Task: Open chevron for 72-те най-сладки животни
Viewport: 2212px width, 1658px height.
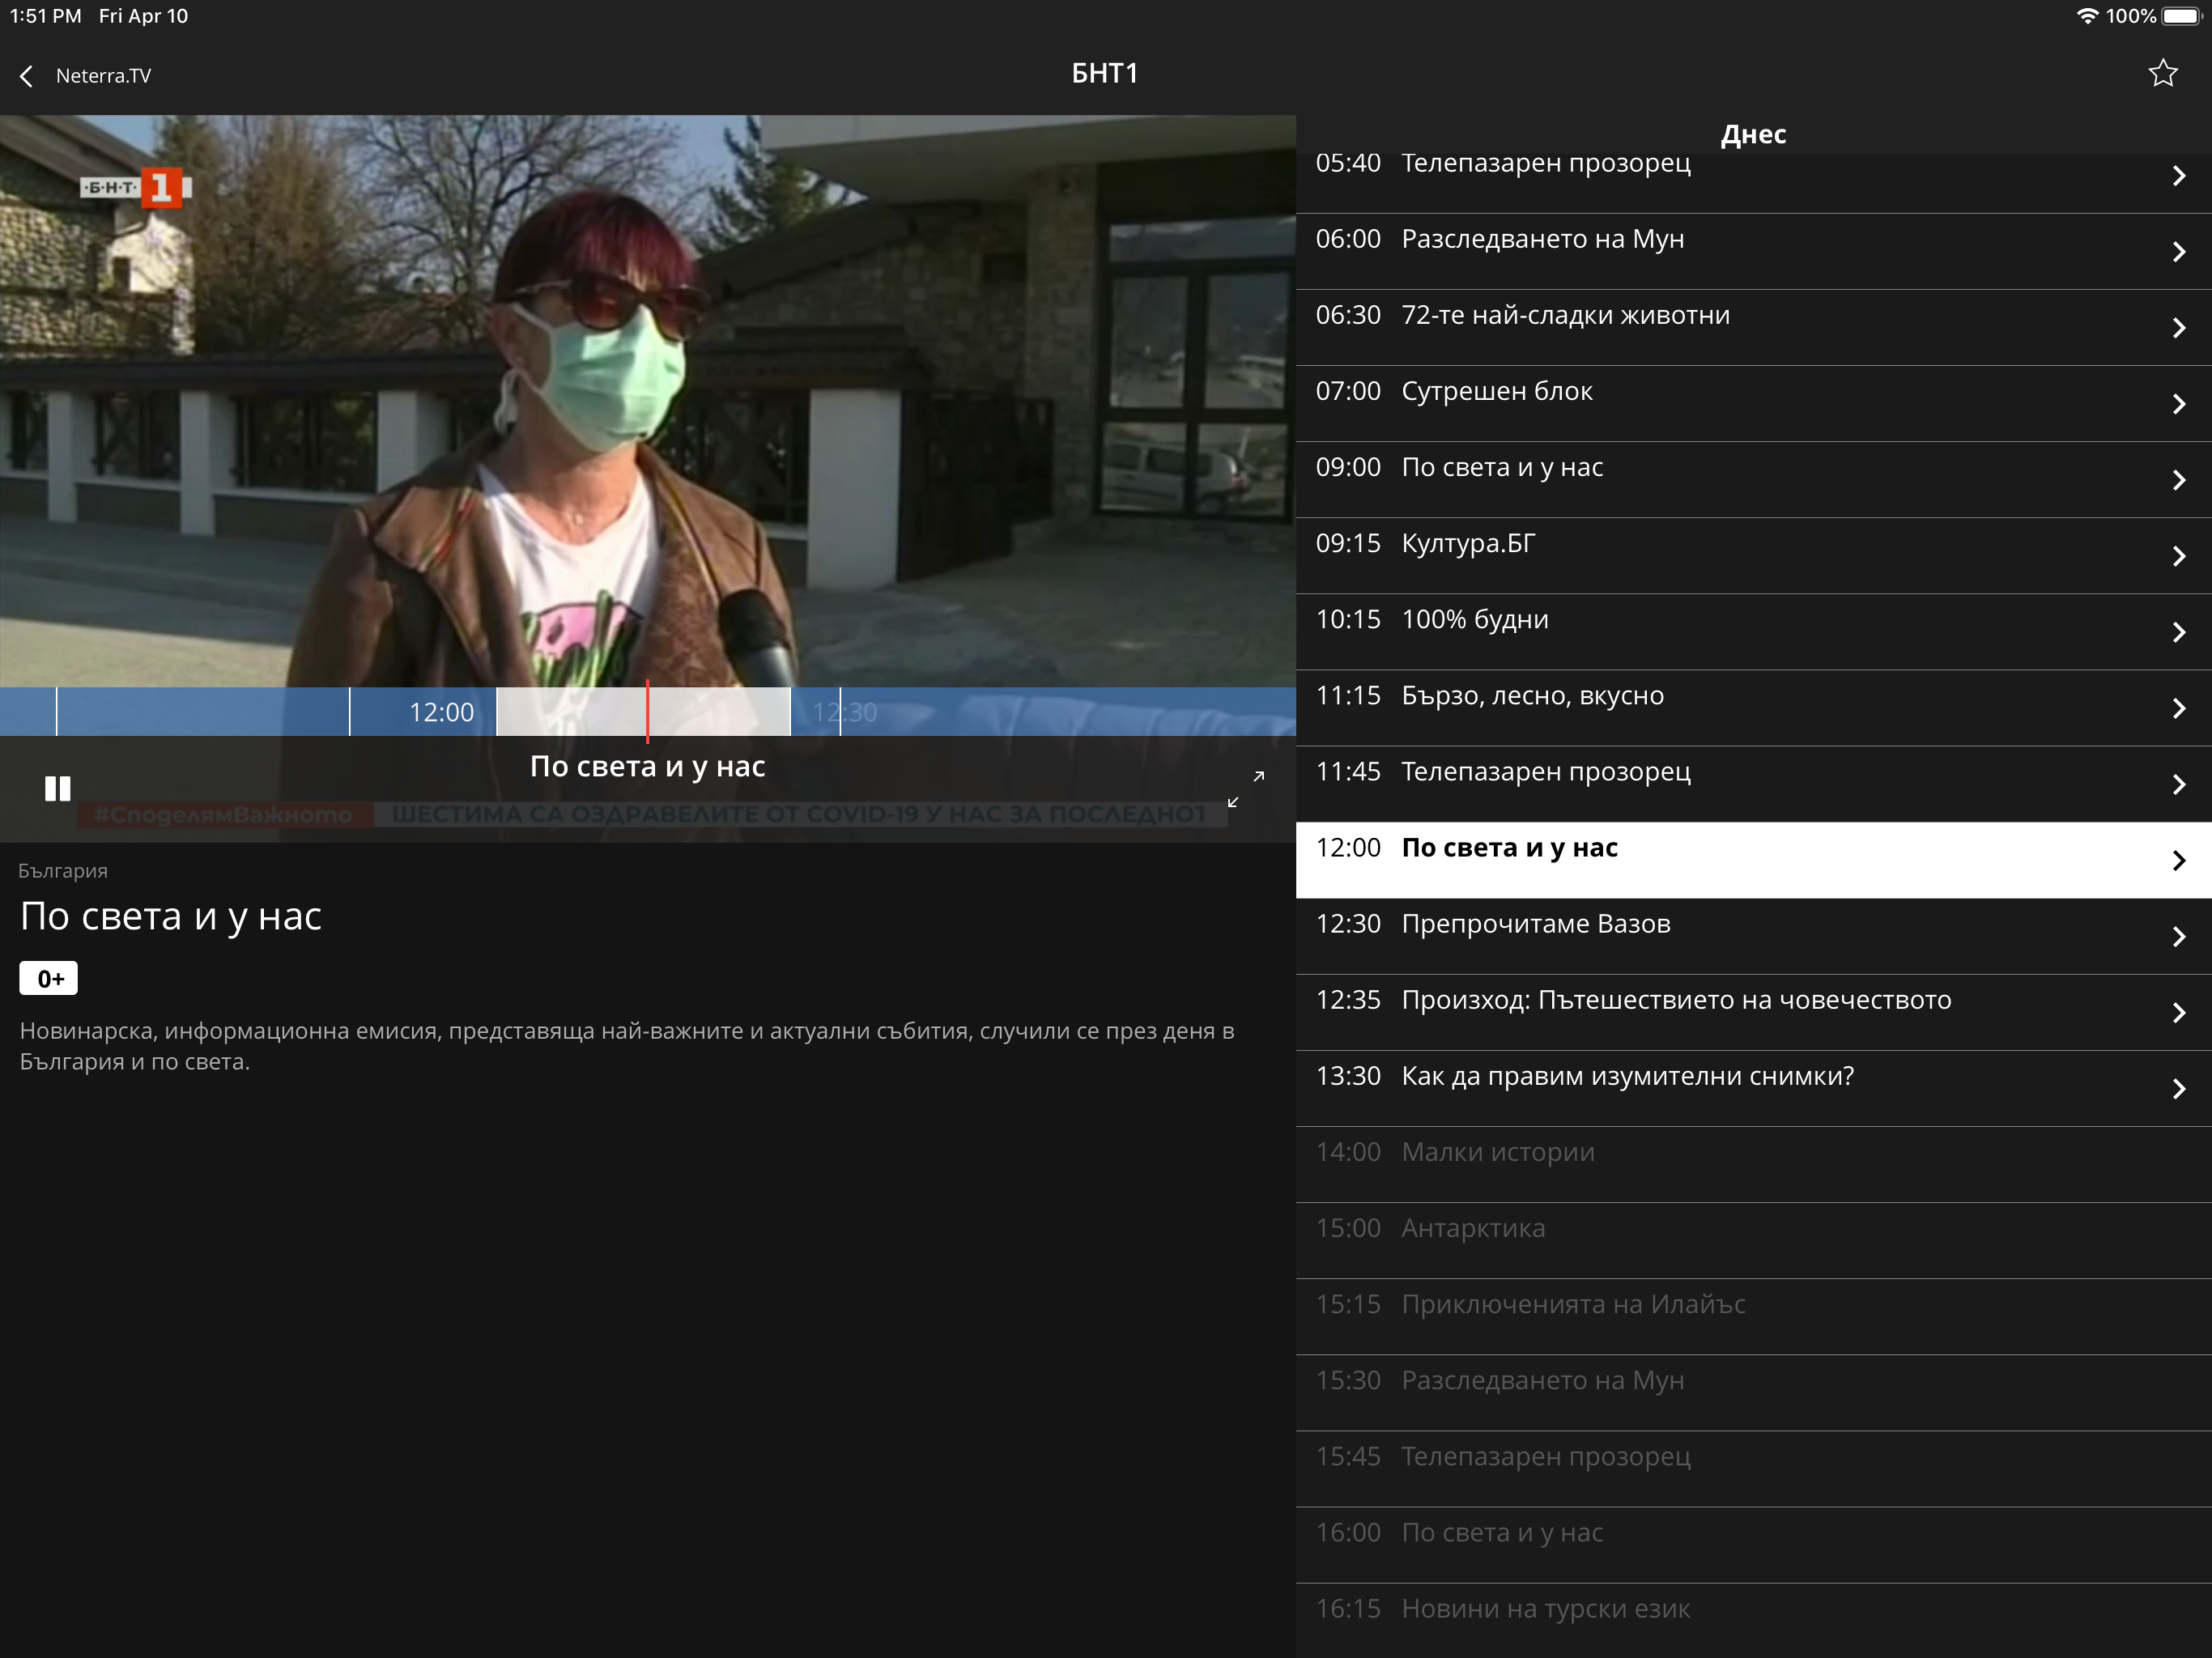Action: (2178, 328)
